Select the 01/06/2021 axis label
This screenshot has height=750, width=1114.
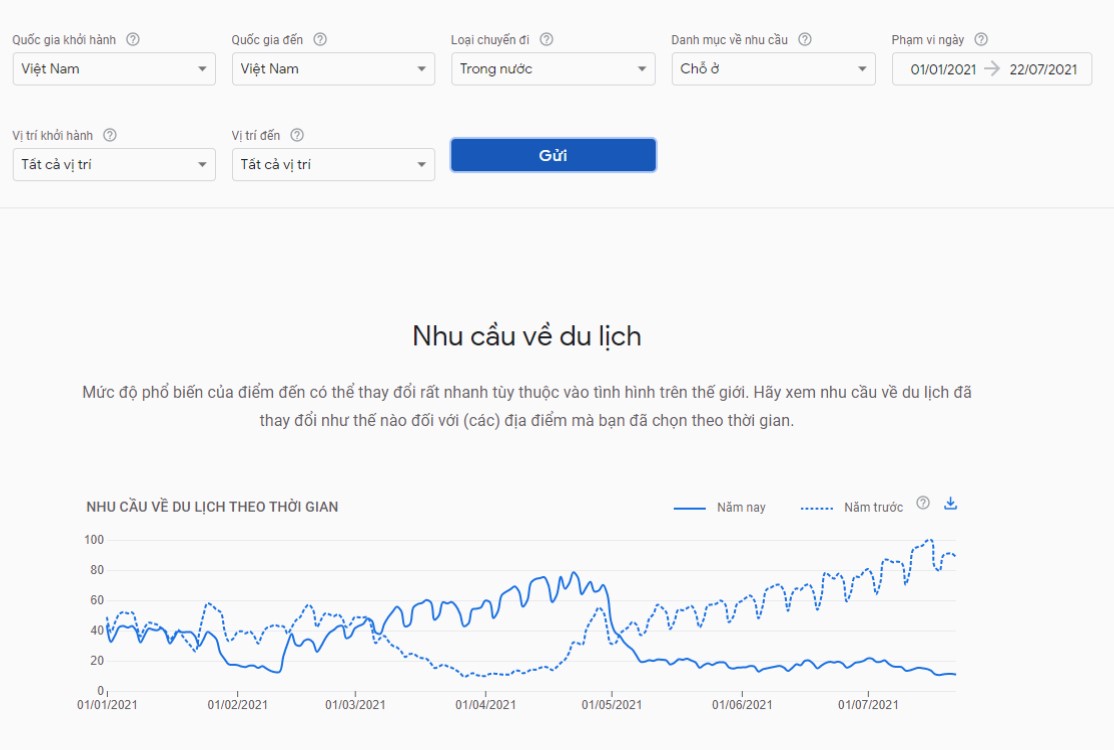click(x=742, y=705)
